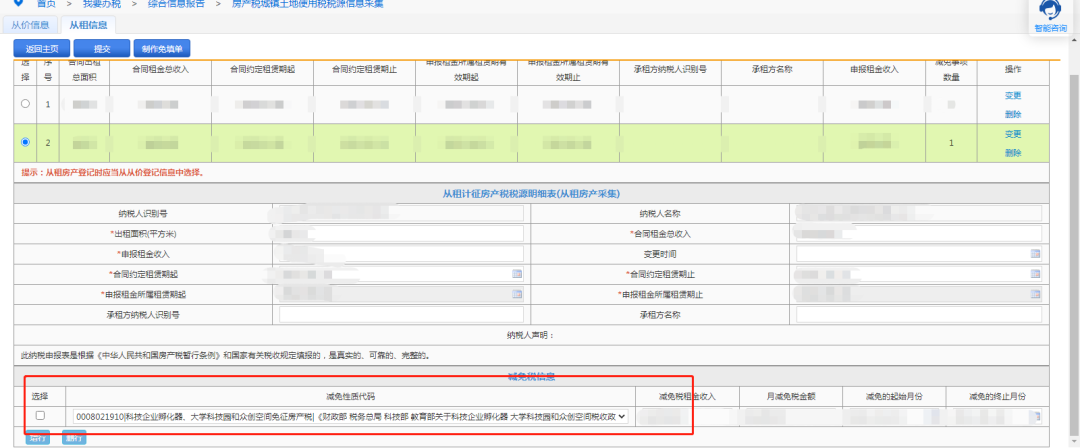Click the 合同租金总收入 input field
Image resolution: width=1080 pixels, height=448 pixels.
point(919,234)
